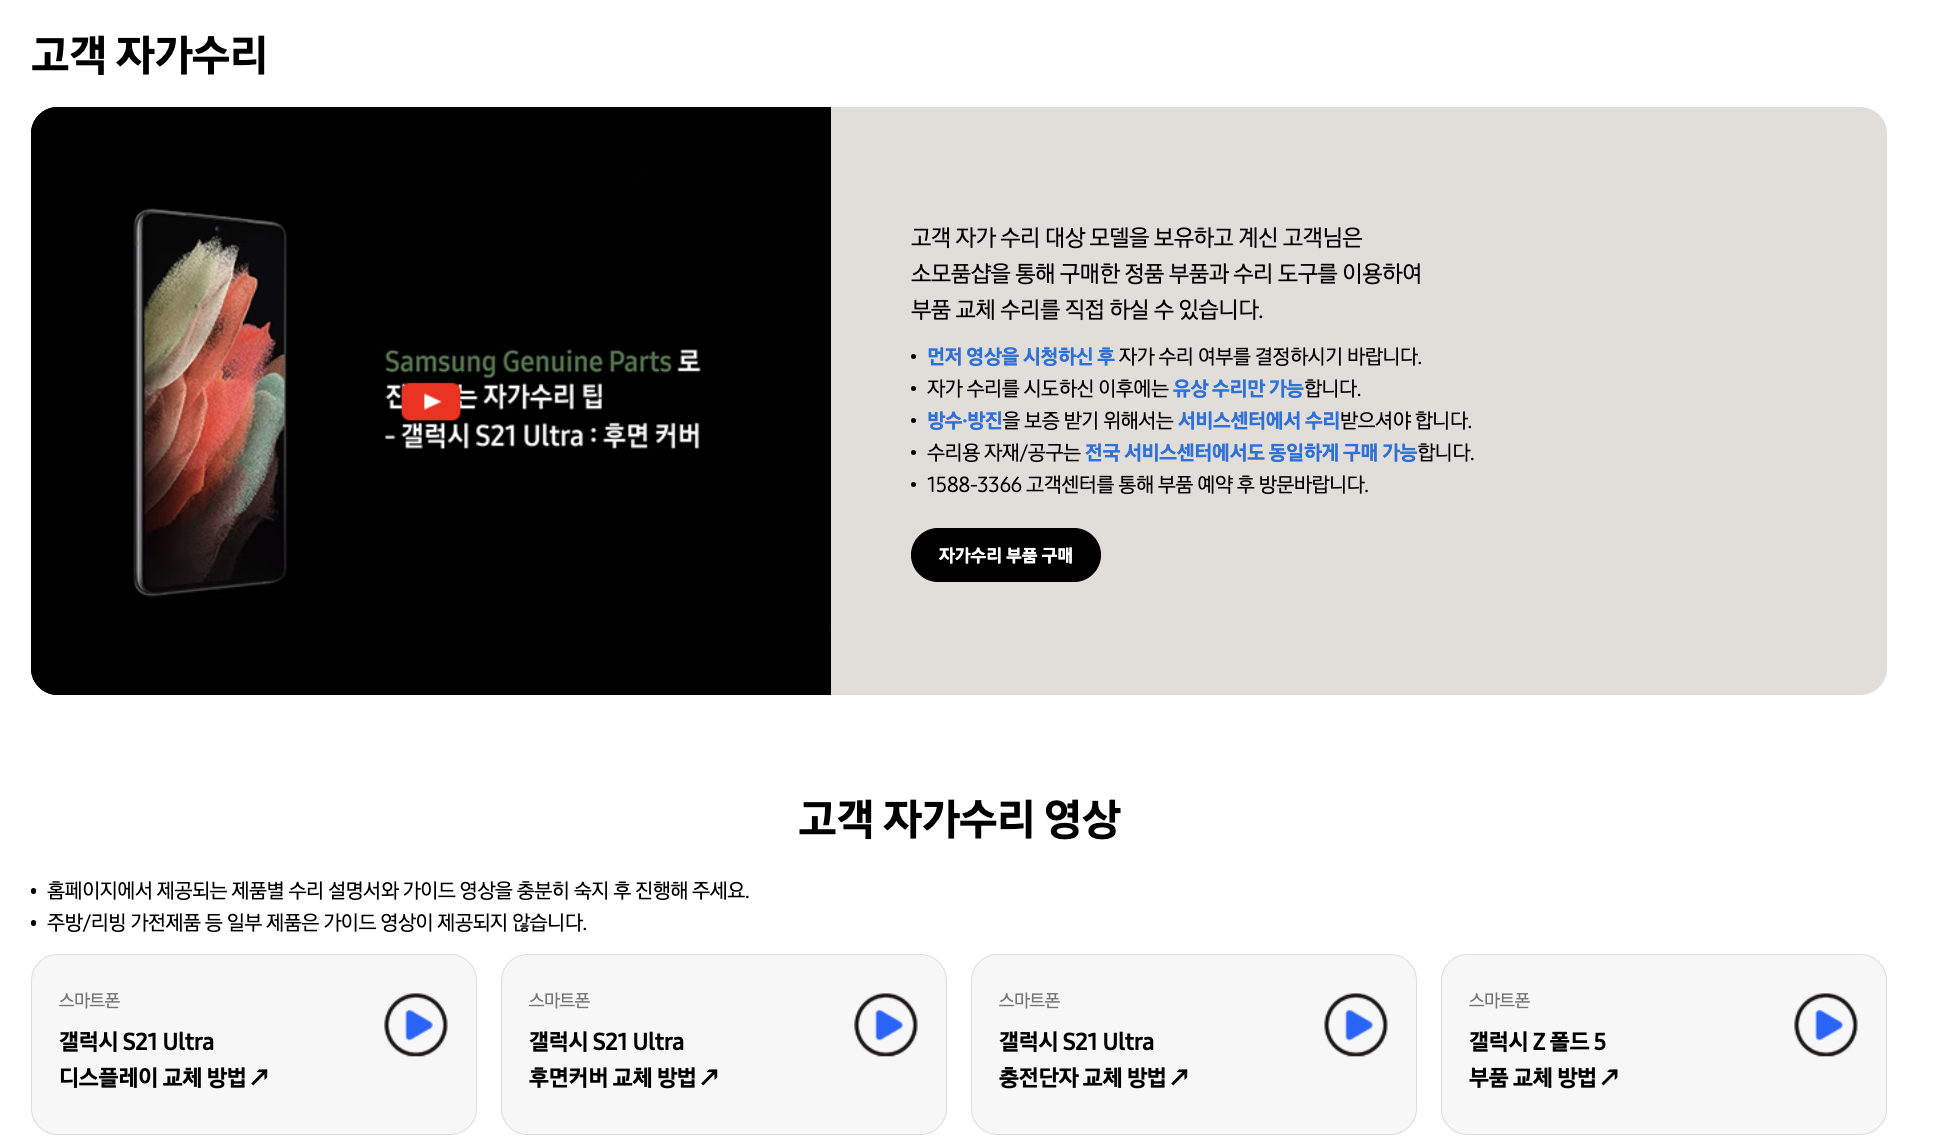Click blue text 유상 수리만 가능
Image resolution: width=1948 pixels, height=1148 pixels.
point(1238,388)
